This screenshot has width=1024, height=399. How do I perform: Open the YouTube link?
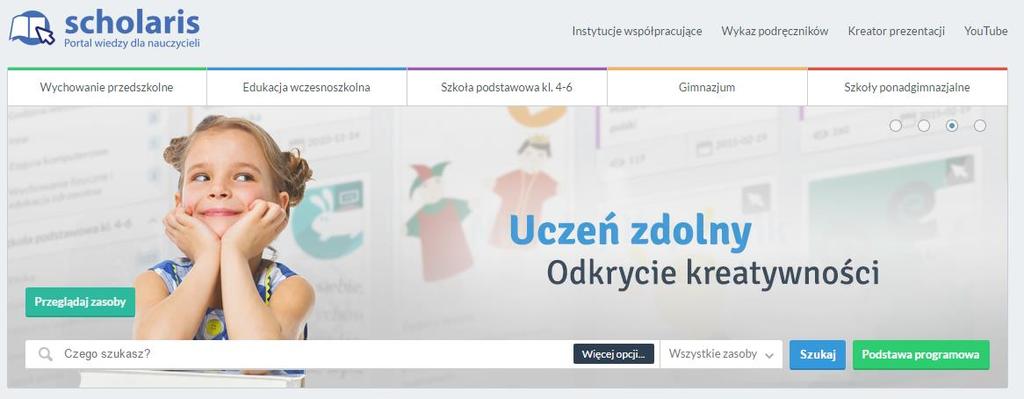point(985,31)
